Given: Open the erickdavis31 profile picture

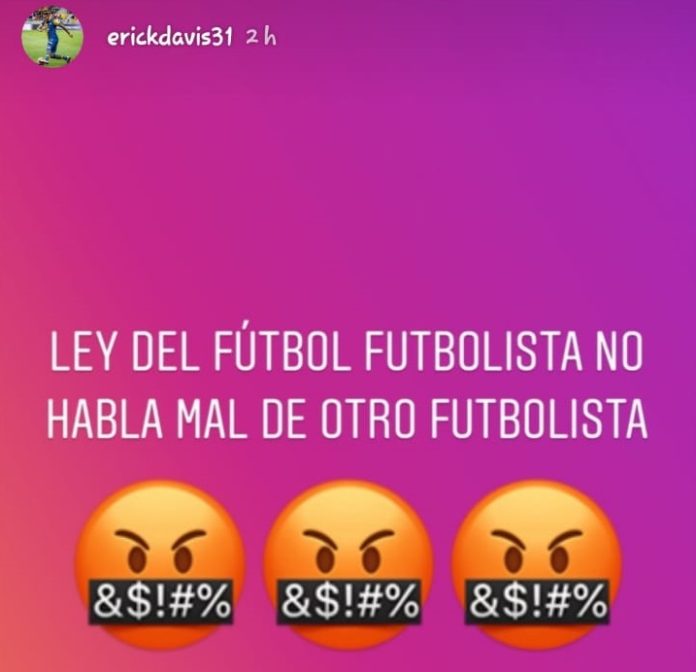Looking at the screenshot, I should [52, 37].
